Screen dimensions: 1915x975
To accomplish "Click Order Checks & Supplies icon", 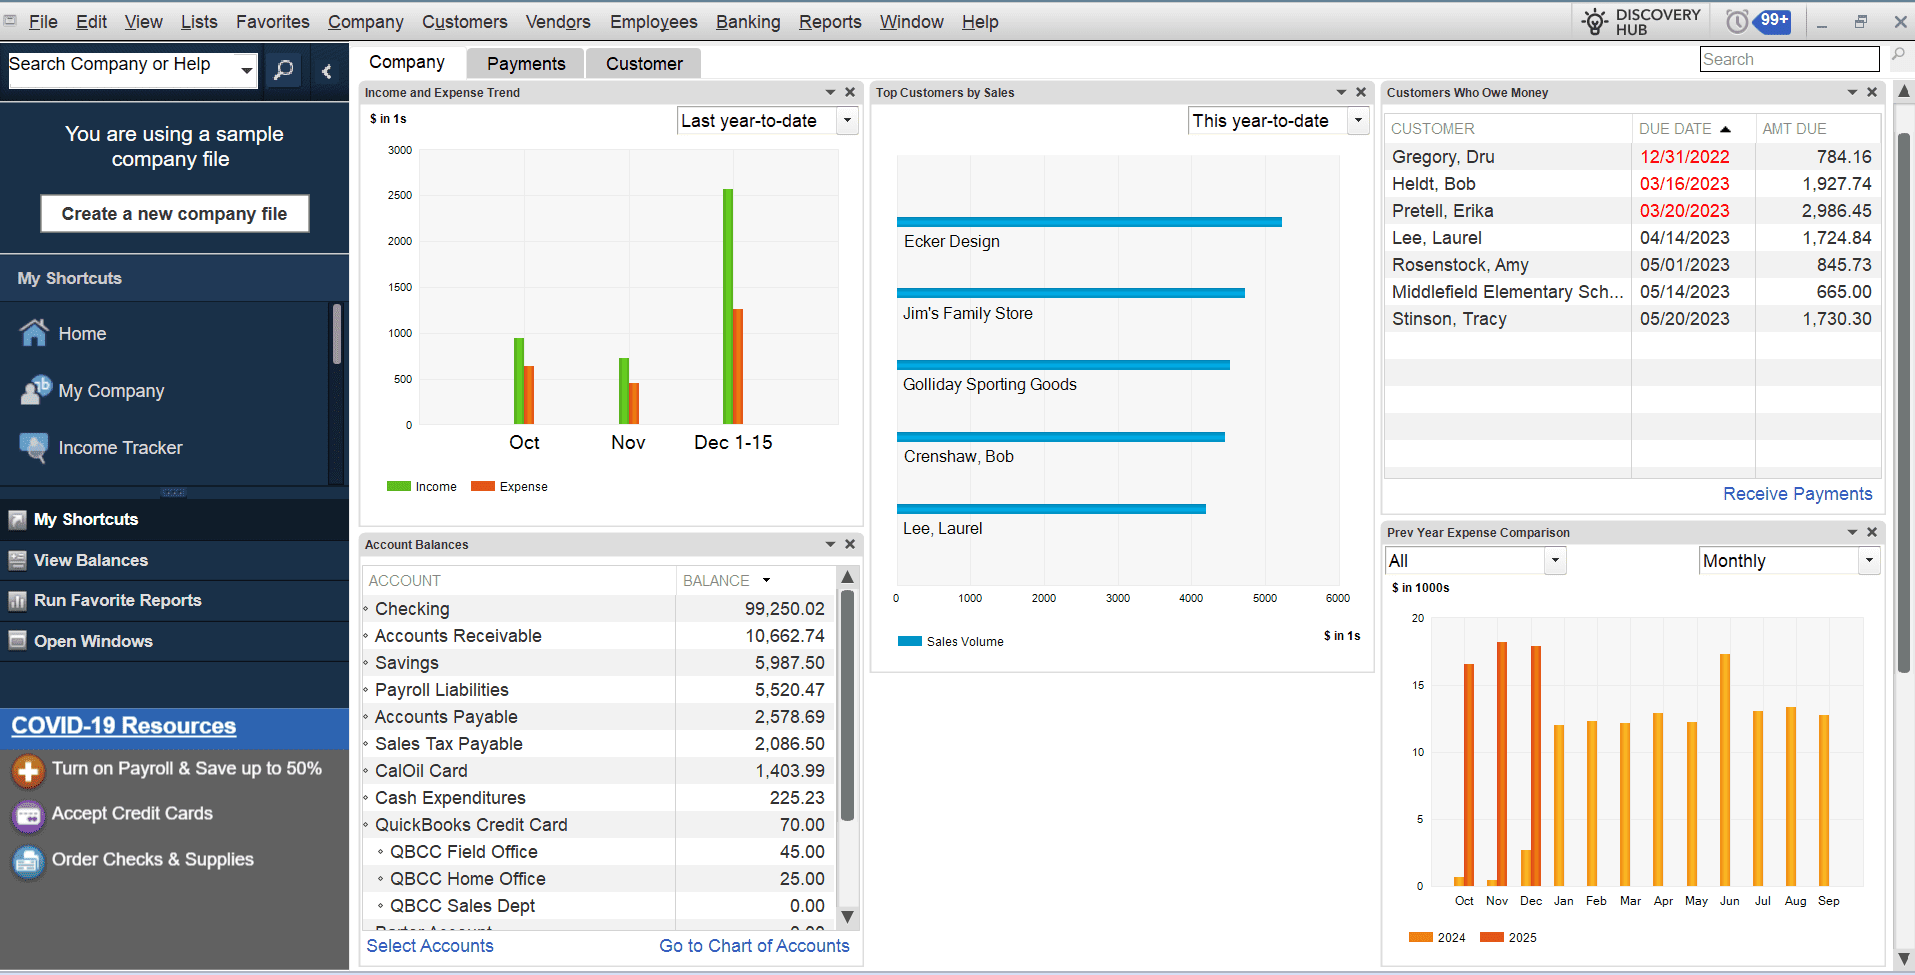I will [28, 861].
